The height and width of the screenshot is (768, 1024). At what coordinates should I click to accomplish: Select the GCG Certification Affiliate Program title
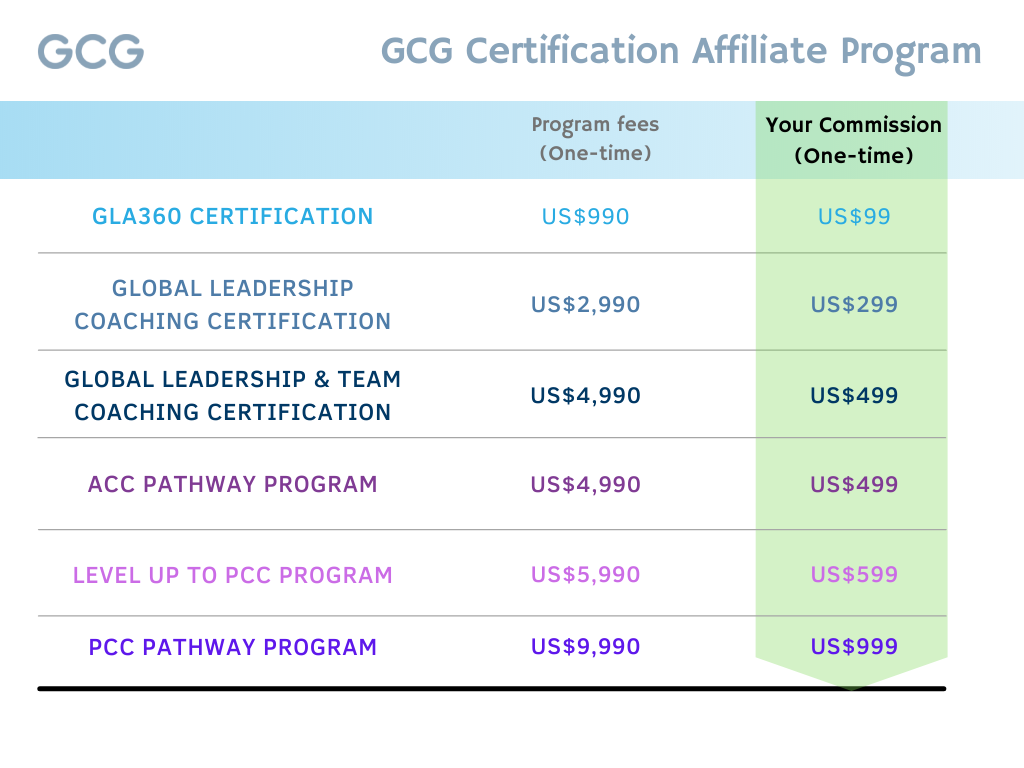pyautogui.click(x=681, y=52)
